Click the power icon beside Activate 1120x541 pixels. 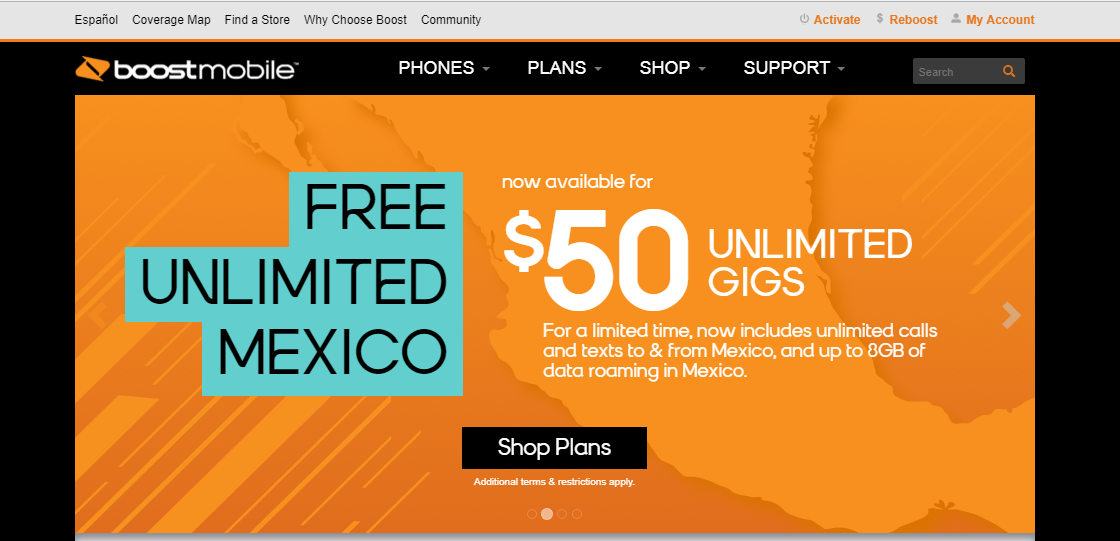pyautogui.click(x=804, y=19)
